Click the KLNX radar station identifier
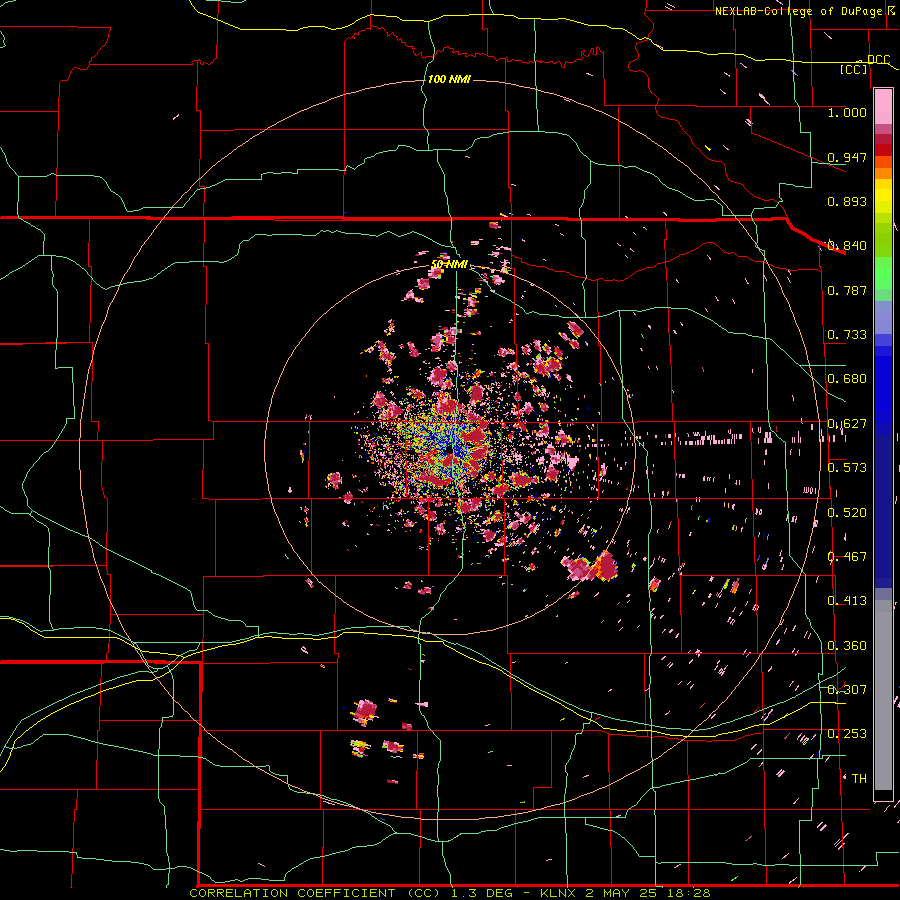Image resolution: width=900 pixels, height=900 pixels. click(560, 893)
